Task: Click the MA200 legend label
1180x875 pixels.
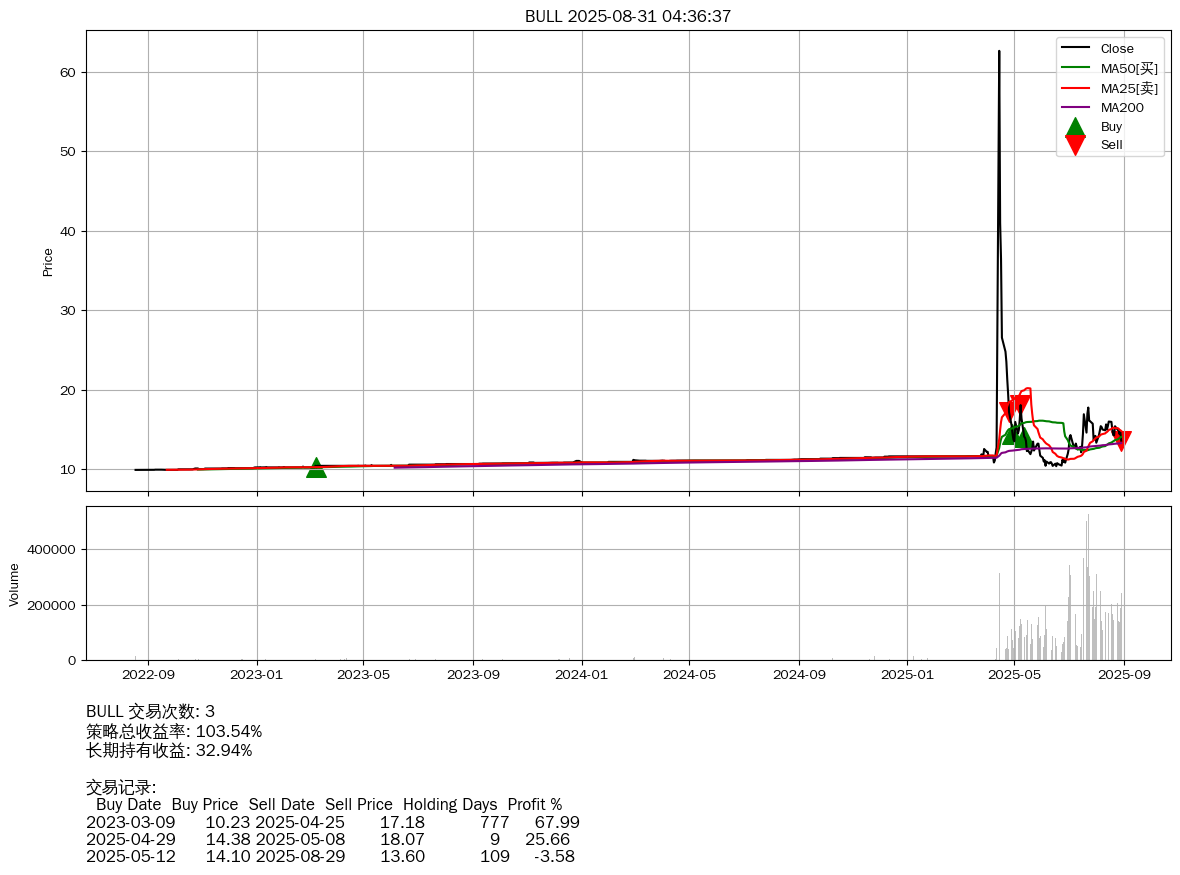Action: (1122, 107)
